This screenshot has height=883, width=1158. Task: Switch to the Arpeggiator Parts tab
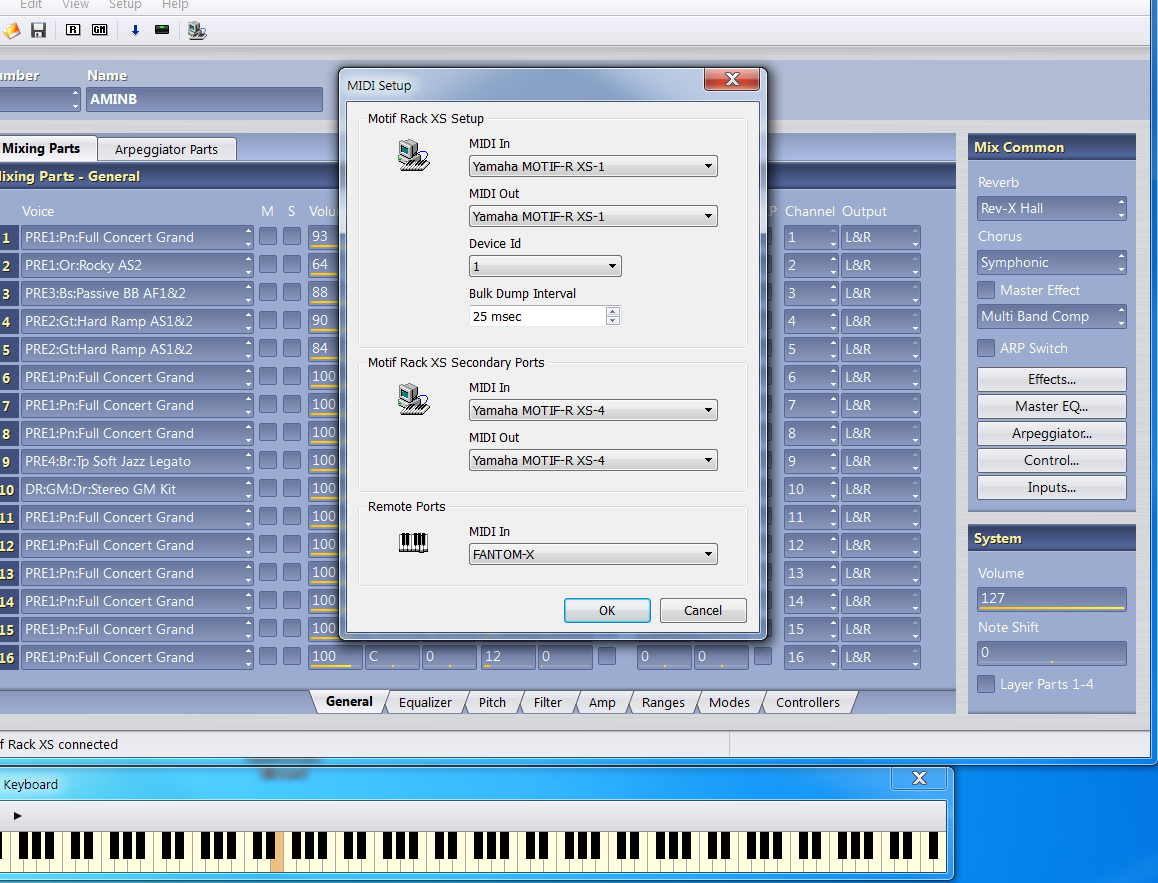pos(166,149)
